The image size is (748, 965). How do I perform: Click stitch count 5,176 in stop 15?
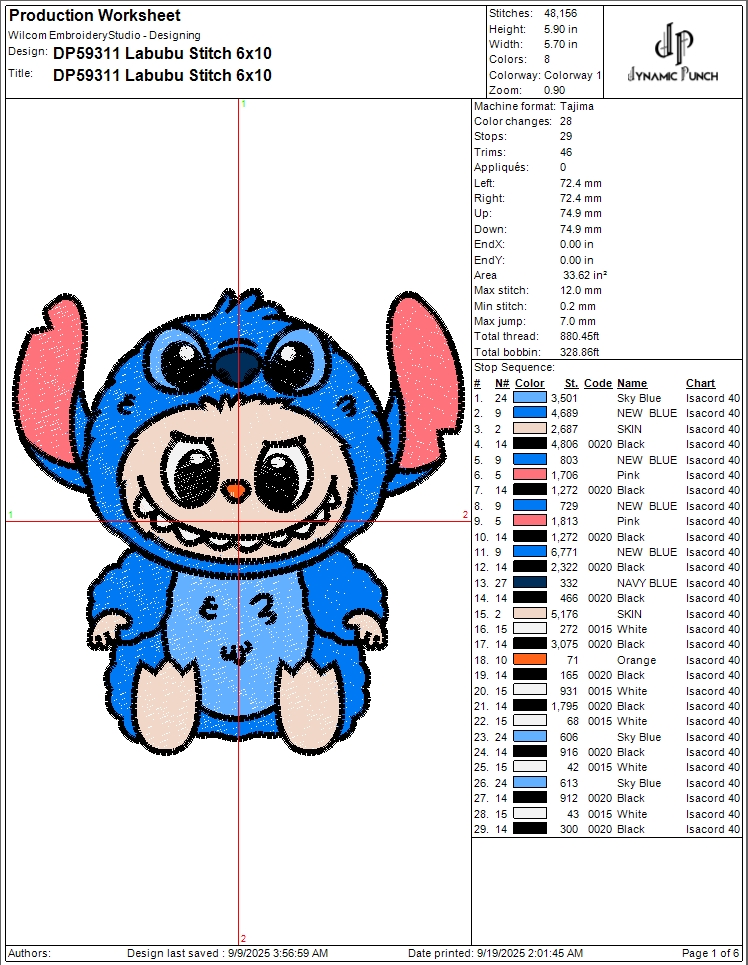(565, 614)
